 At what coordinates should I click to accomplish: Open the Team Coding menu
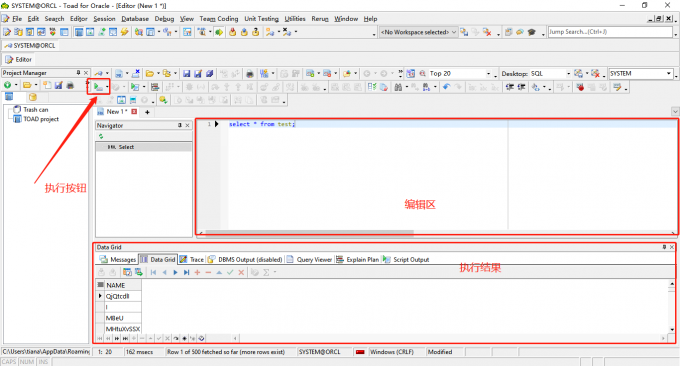coord(219,19)
